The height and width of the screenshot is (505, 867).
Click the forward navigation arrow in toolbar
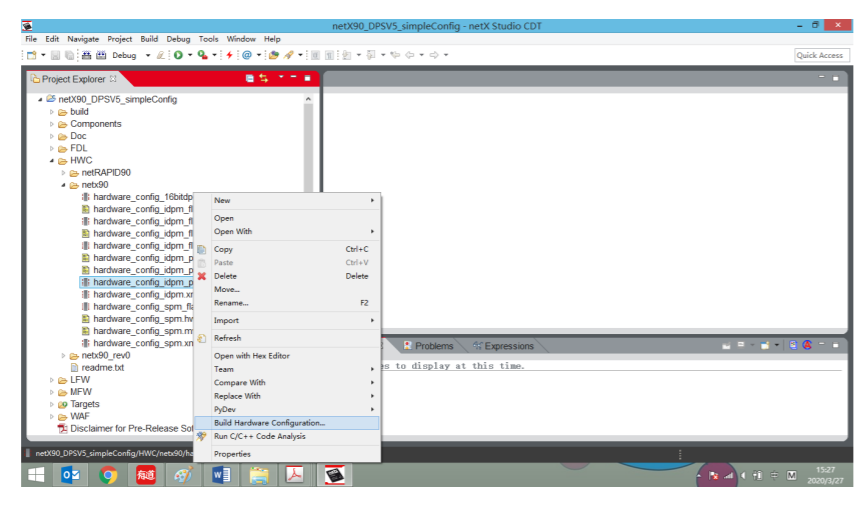[x=434, y=55]
